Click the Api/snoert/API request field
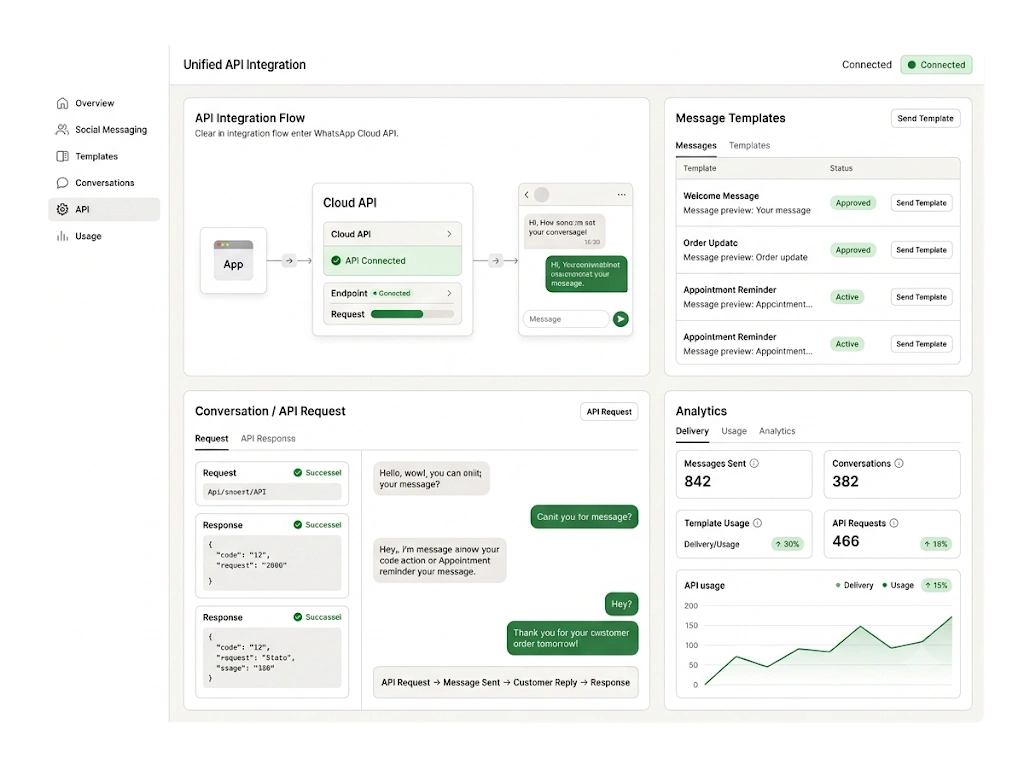Viewport: 1024px width, 765px height. pos(272,492)
